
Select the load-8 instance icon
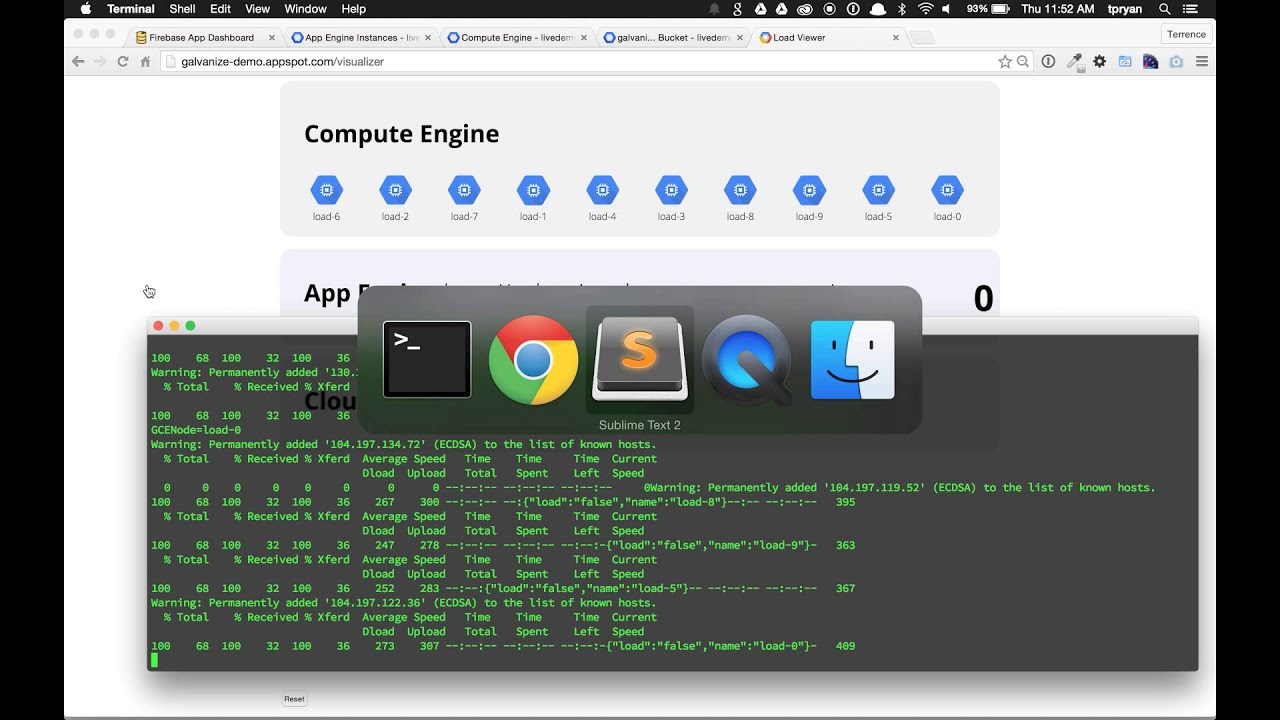(740, 190)
